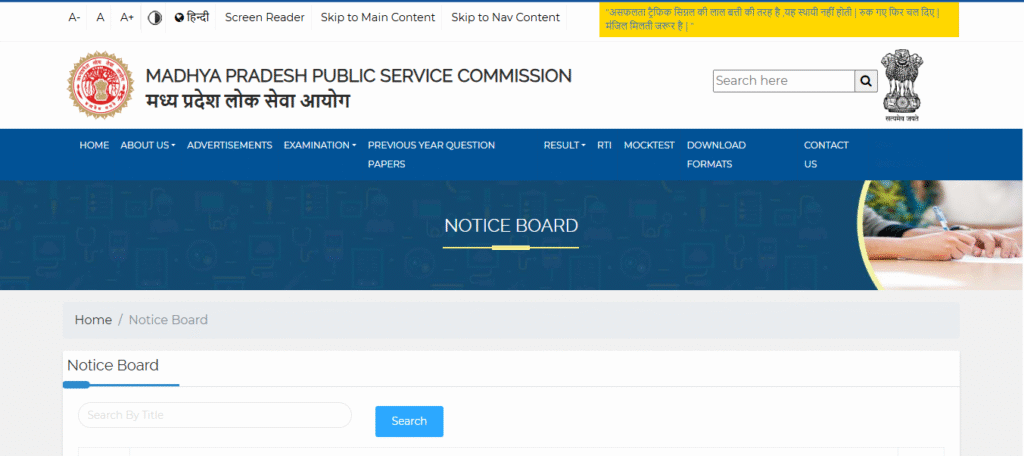Switch language to Hindi
This screenshot has width=1024, height=456.
click(191, 17)
